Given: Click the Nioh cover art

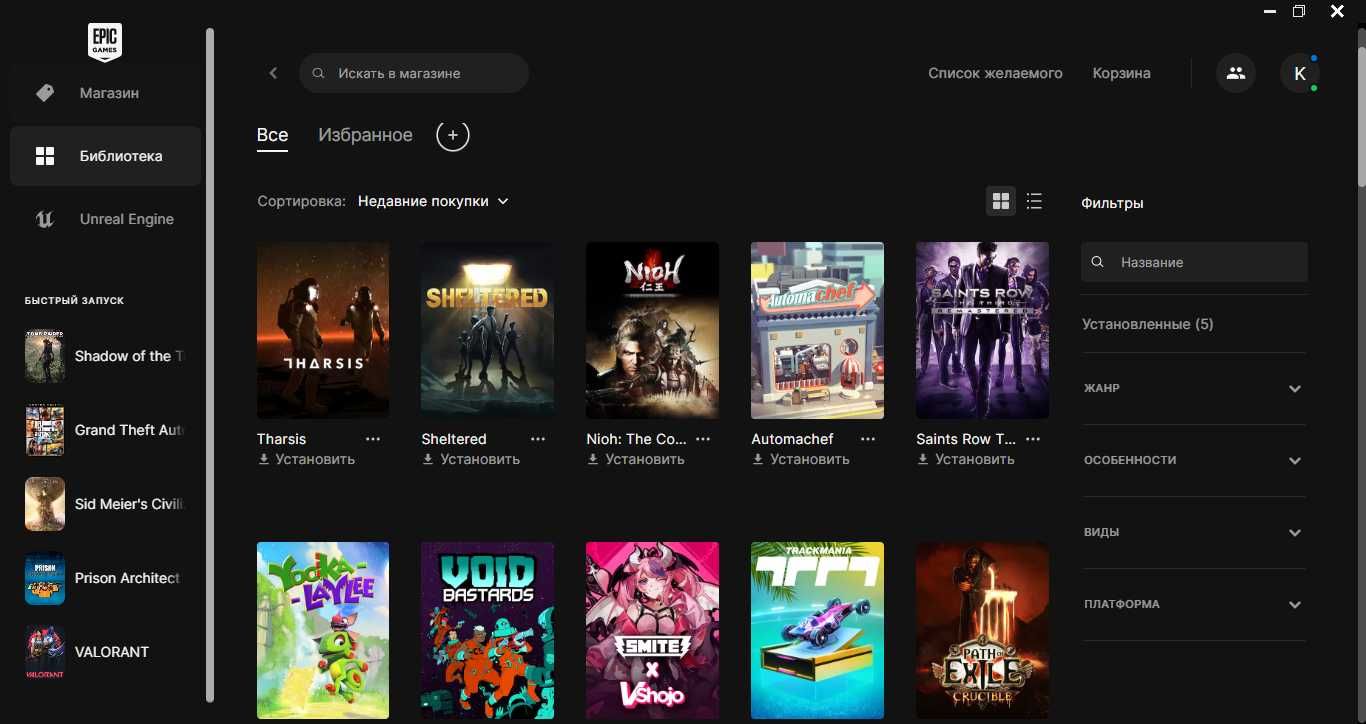Looking at the screenshot, I should (652, 330).
